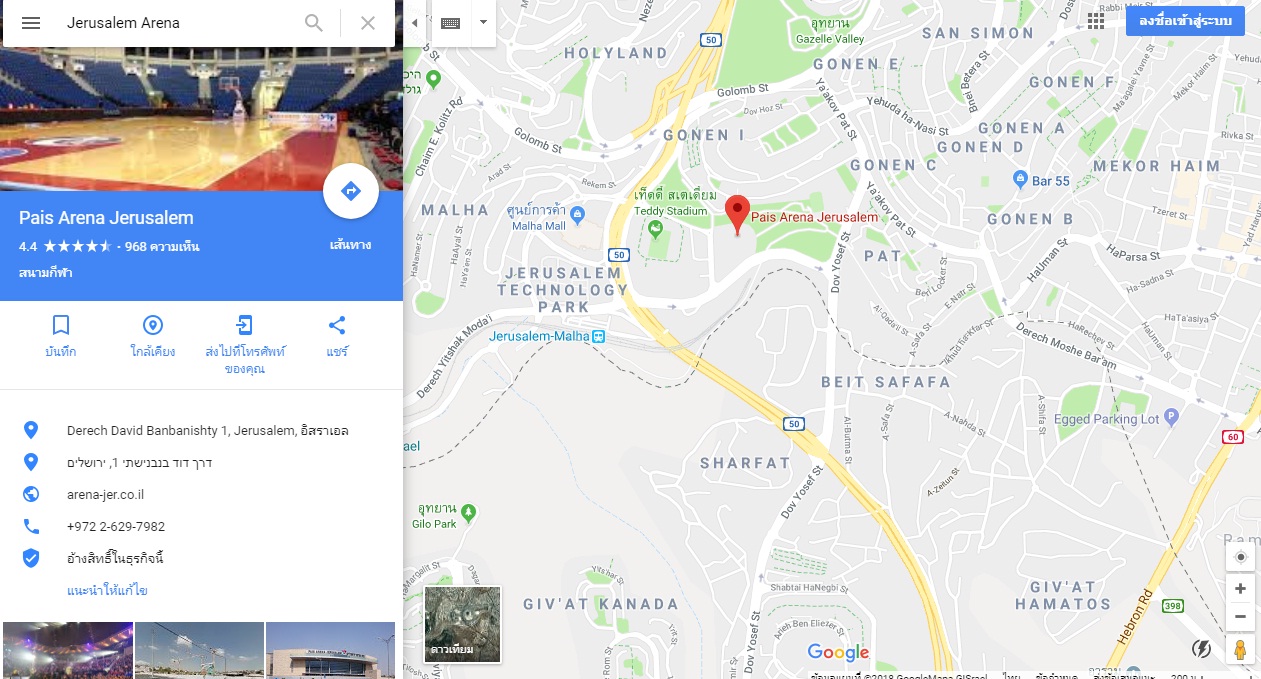1261x679 pixels.
Task: Open the hamburger main menu
Action: coord(31,23)
